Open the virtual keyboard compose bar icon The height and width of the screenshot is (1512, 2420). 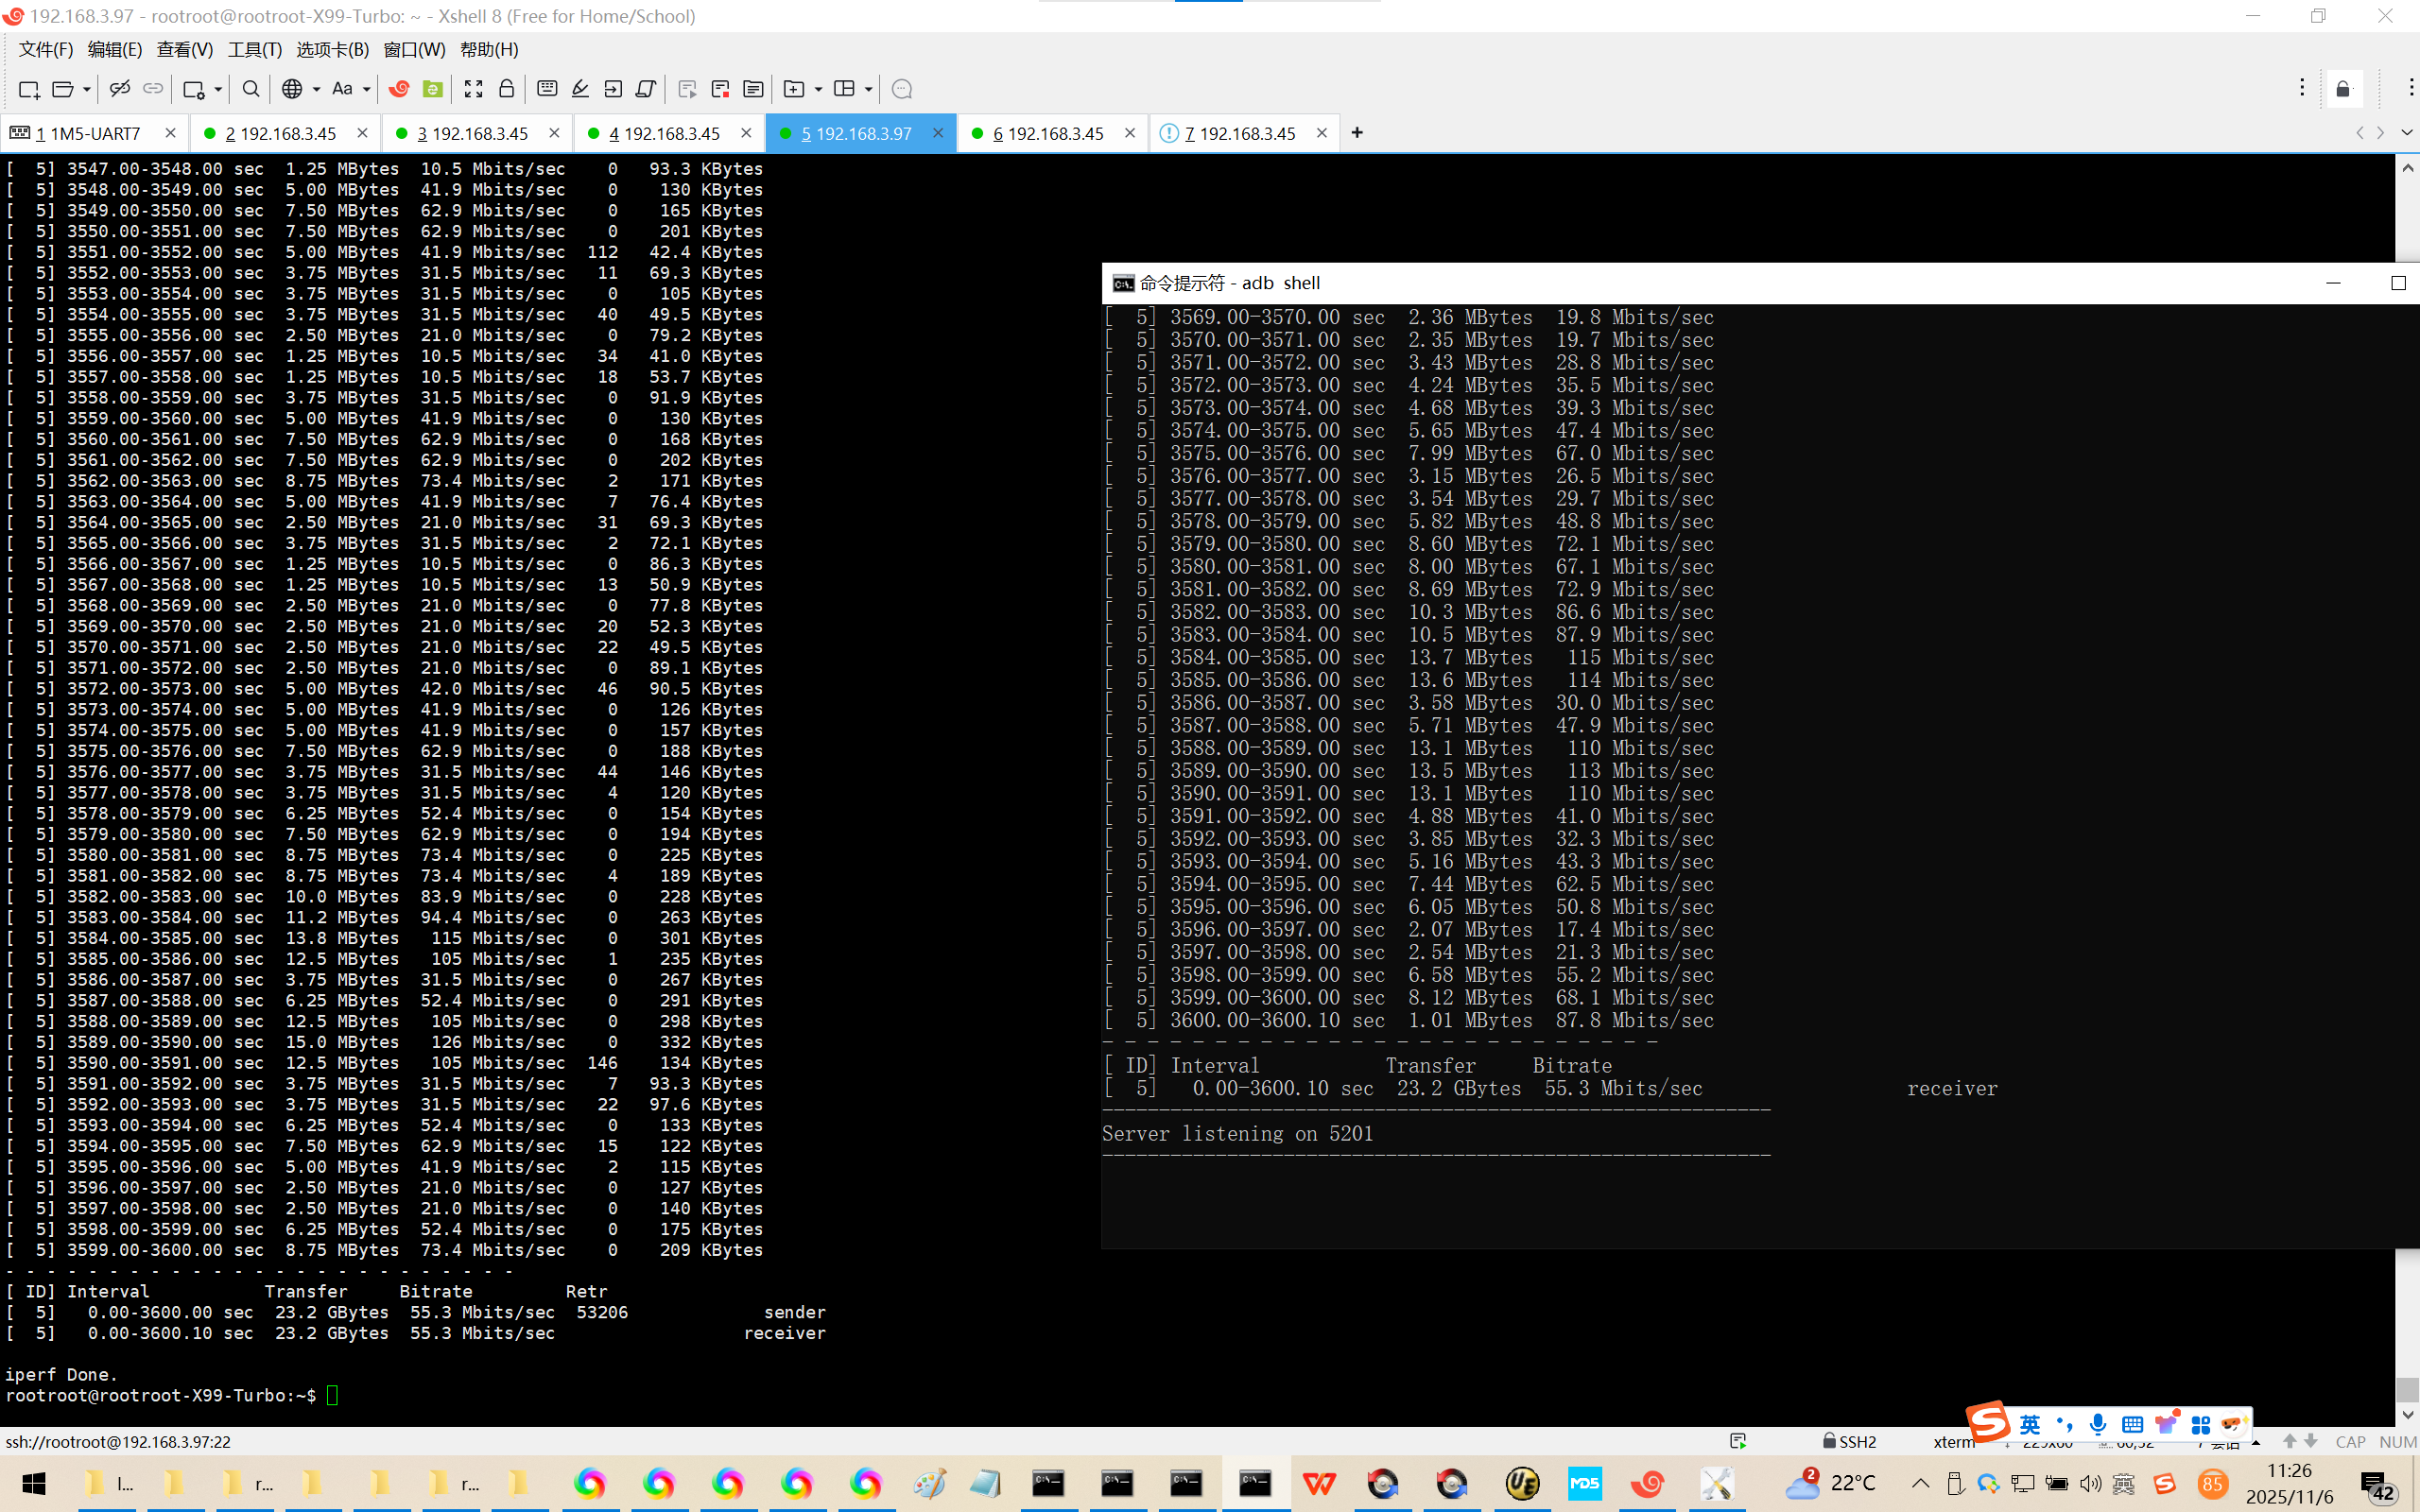[x=547, y=89]
